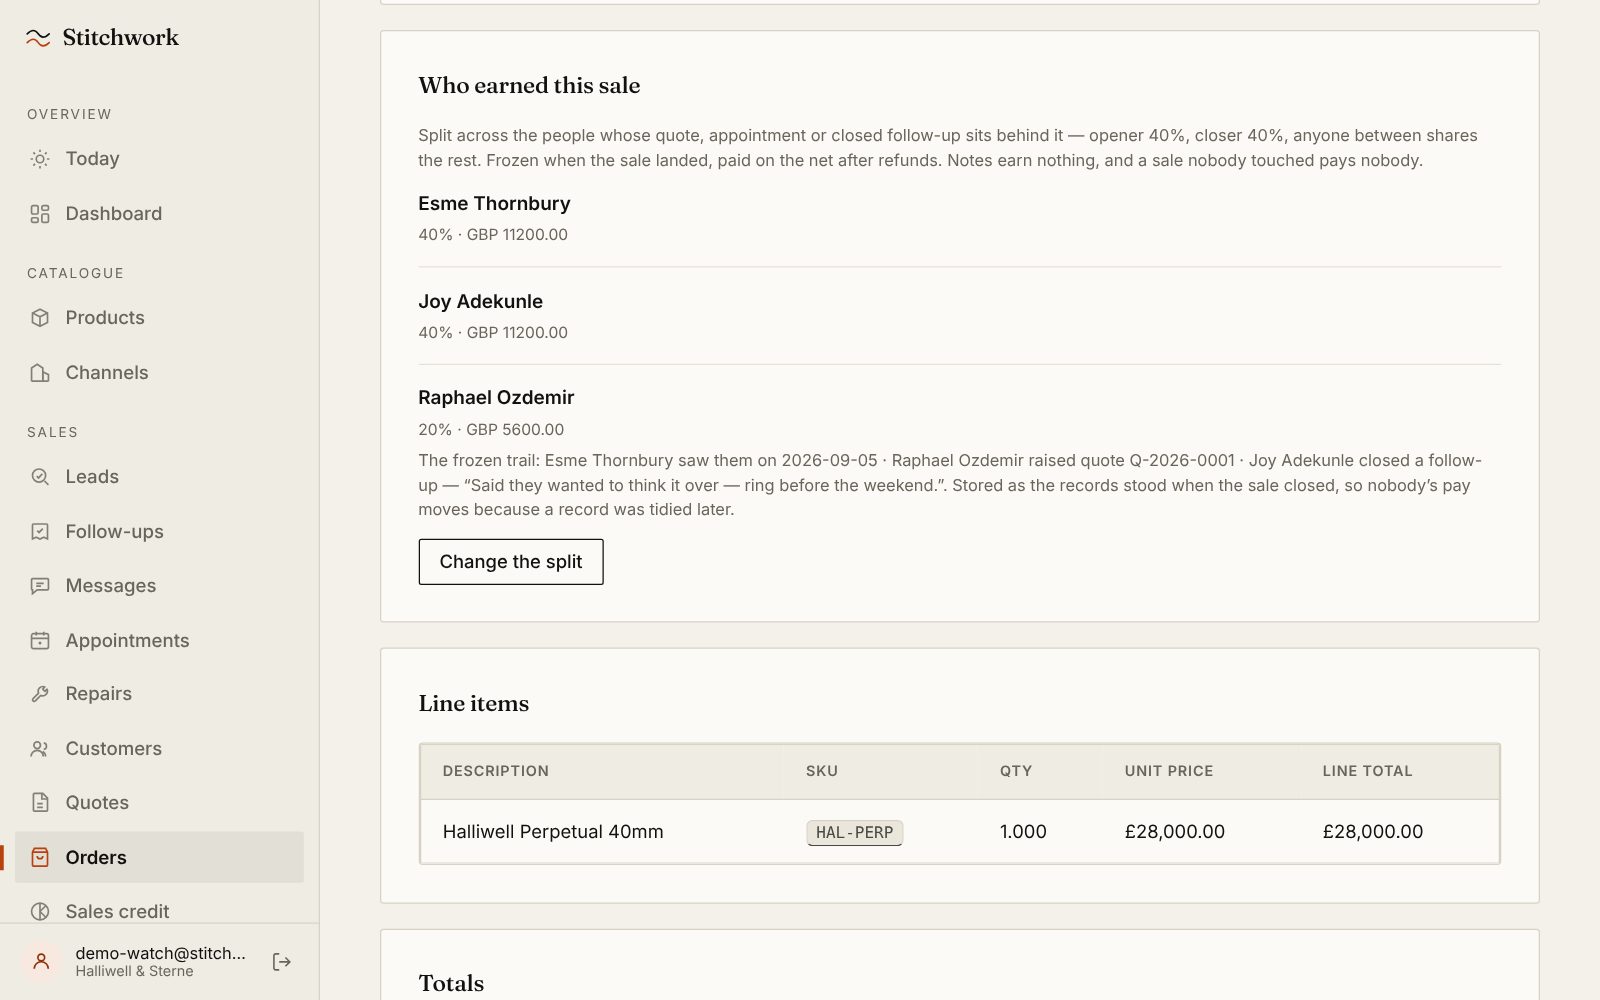Open Leads from the sidebar
Screen dimensions: 1600x1000
click(159, 477)
